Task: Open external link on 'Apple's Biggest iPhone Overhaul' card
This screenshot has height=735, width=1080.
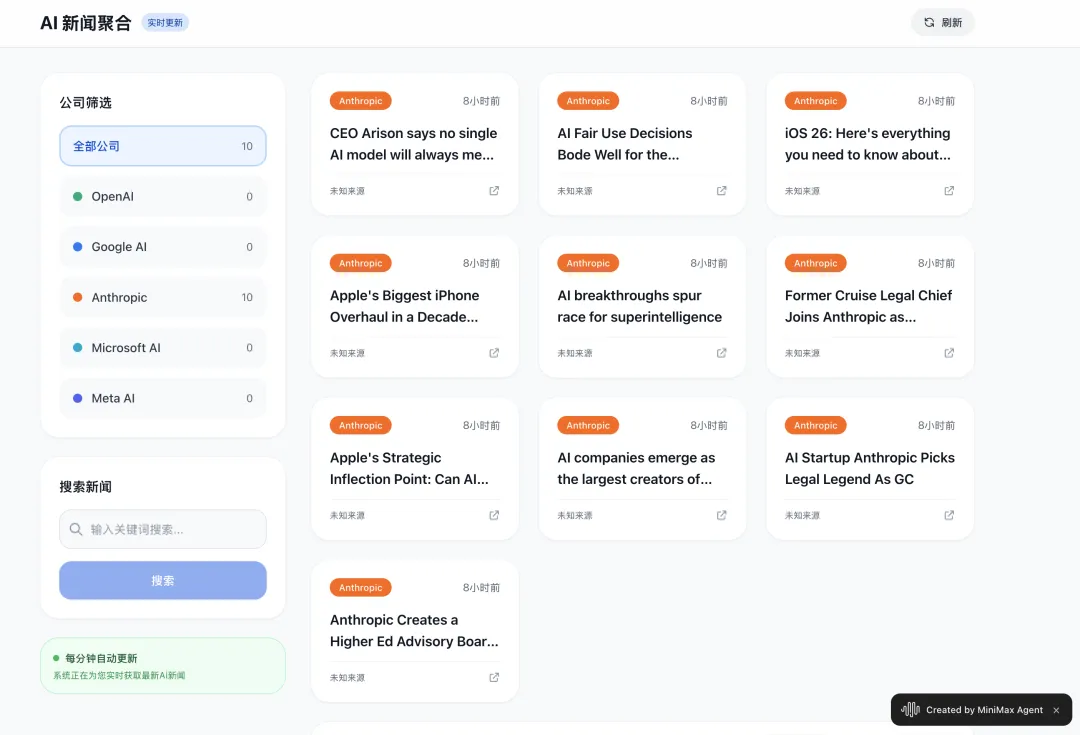Action: click(x=494, y=353)
